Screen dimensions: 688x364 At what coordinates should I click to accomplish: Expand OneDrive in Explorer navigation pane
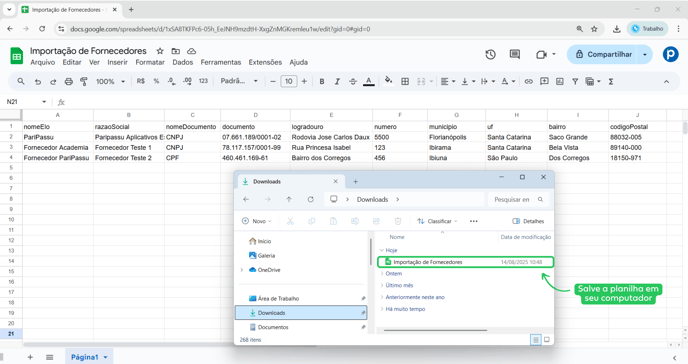[242, 270]
